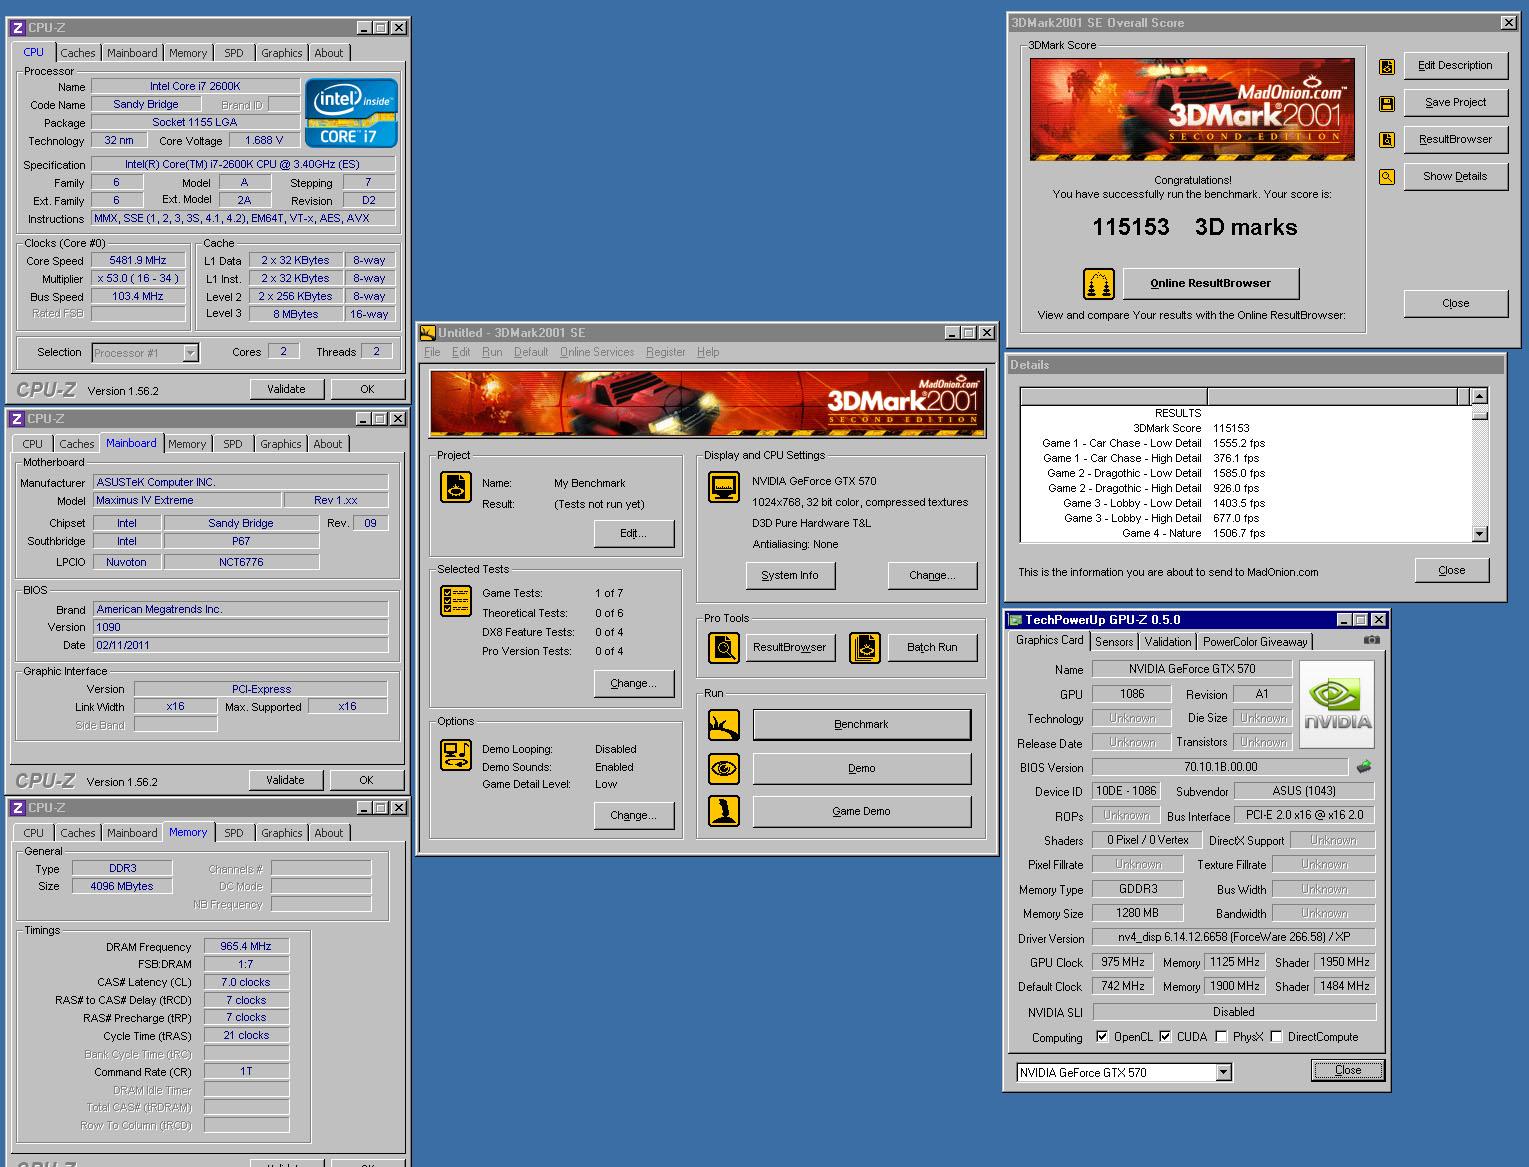
Task: Click the Benchmark run icon
Action: (724, 725)
